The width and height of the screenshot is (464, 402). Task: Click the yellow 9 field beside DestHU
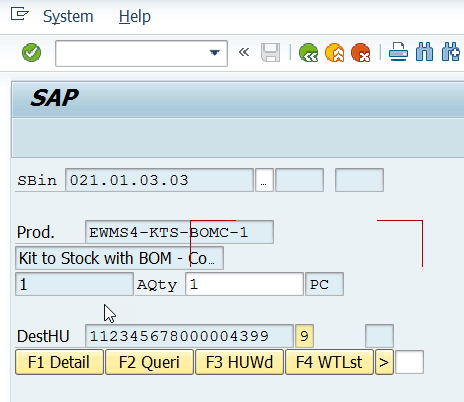[304, 336]
